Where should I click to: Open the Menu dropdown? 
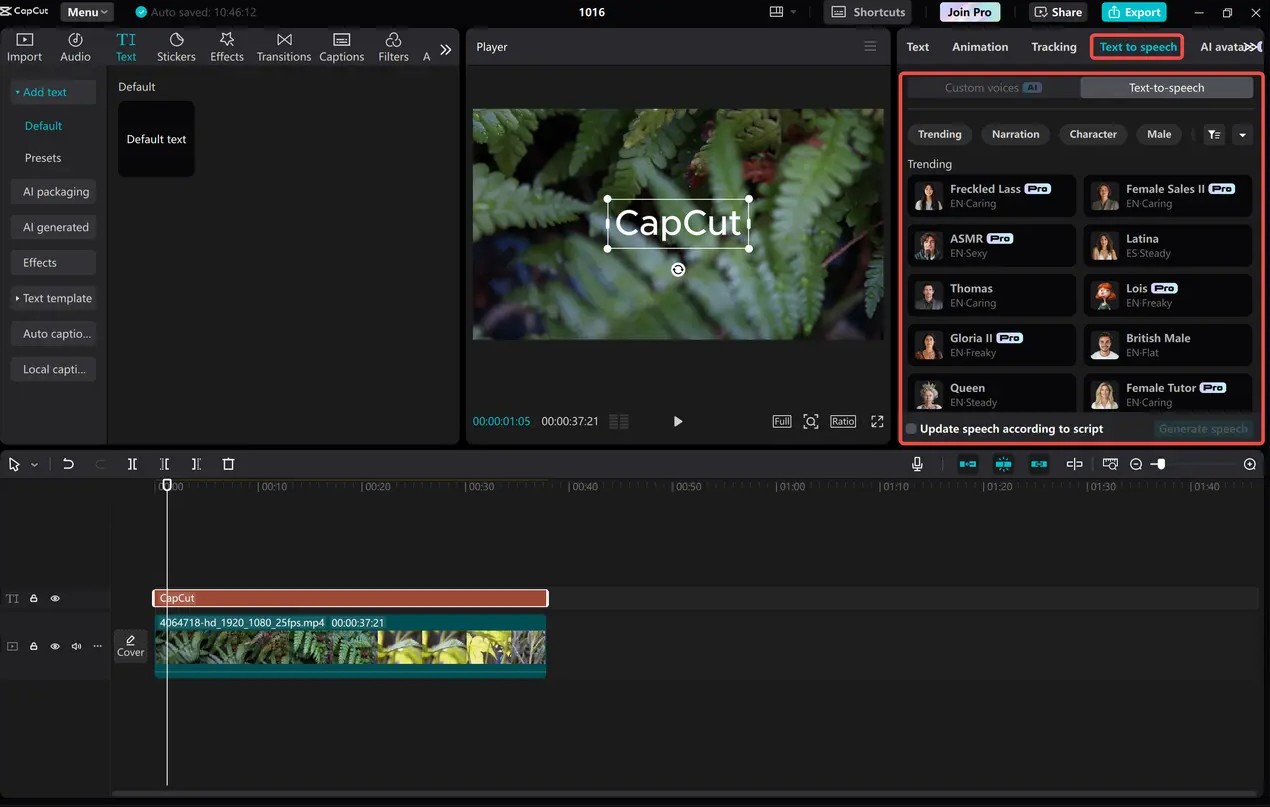click(x=88, y=12)
